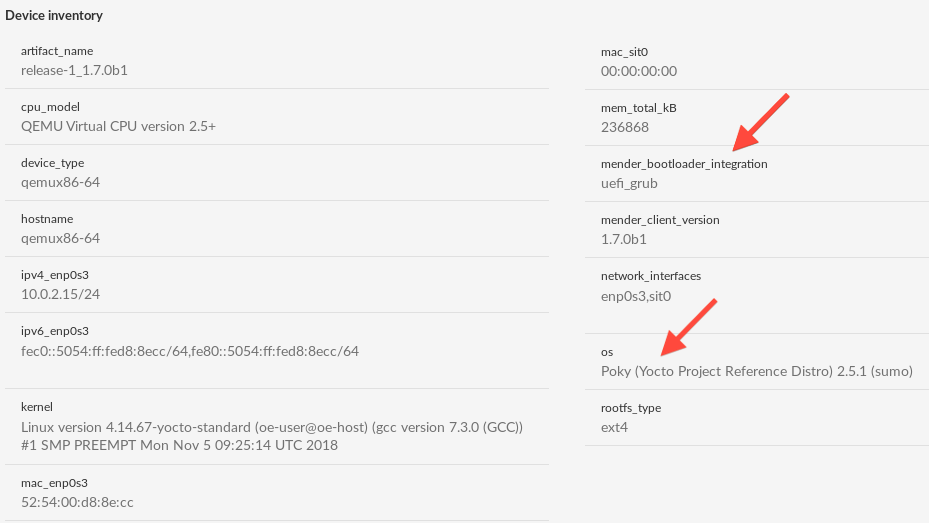The image size is (929, 523).
Task: Select the ipv4_enp0s3 address 10.0.2.15/24
Action: (x=60, y=294)
